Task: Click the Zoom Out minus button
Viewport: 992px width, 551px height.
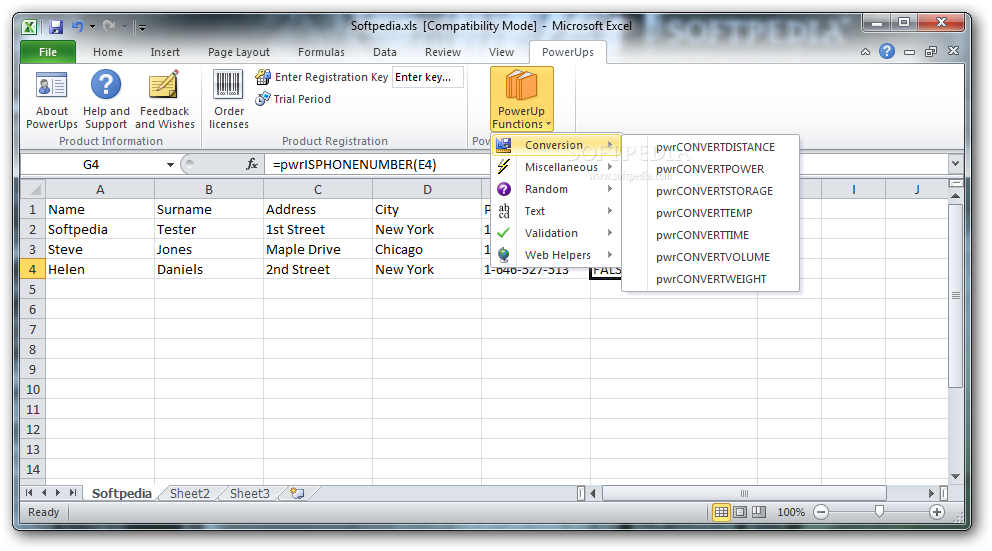Action: coord(821,512)
